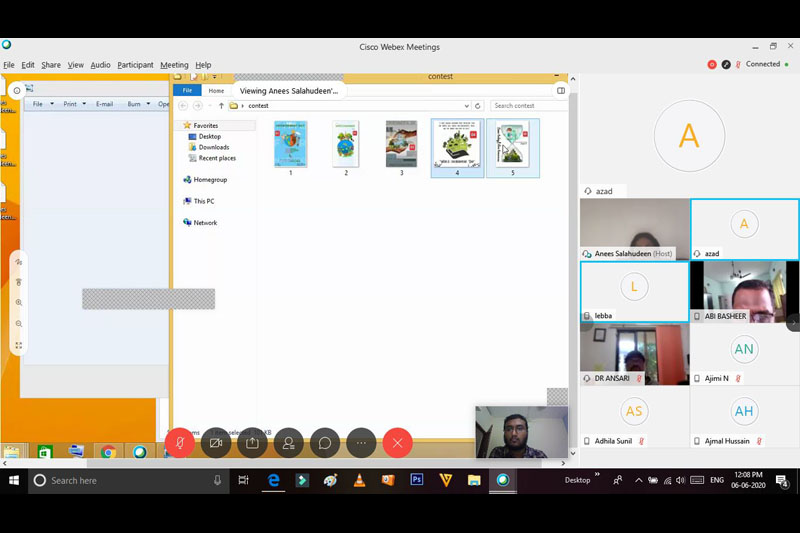800x533 pixels.
Task: Open the Chat panel
Action: (x=325, y=442)
